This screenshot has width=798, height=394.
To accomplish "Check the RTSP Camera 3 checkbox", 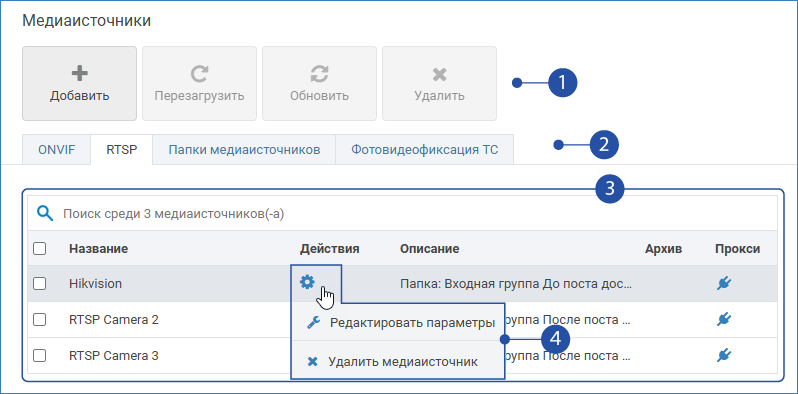I will [39, 355].
